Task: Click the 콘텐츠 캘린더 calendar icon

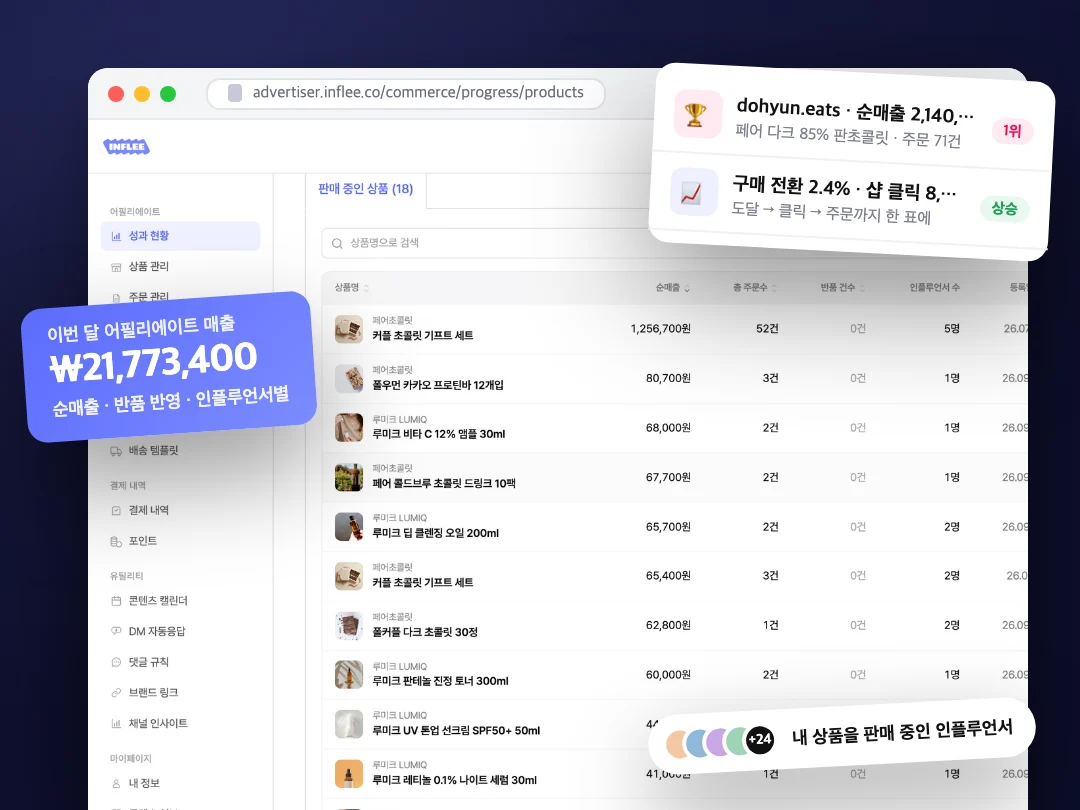Action: point(116,601)
